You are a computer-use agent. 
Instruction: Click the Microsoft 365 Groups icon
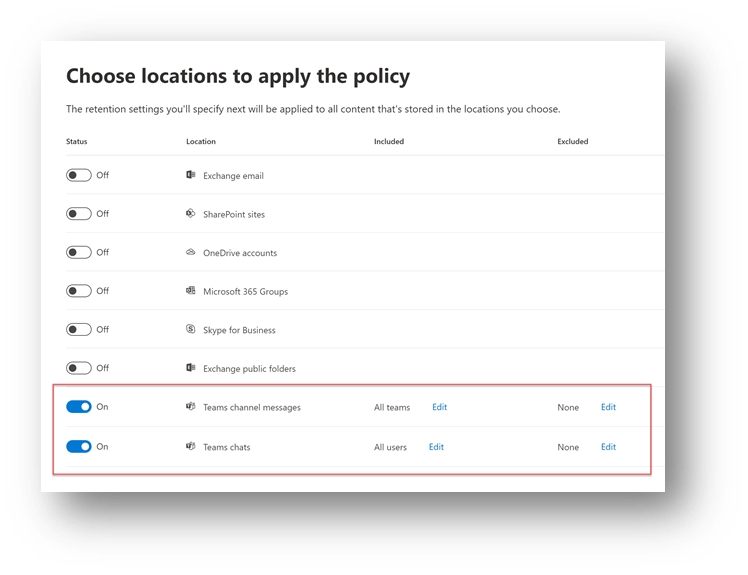pyautogui.click(x=190, y=291)
